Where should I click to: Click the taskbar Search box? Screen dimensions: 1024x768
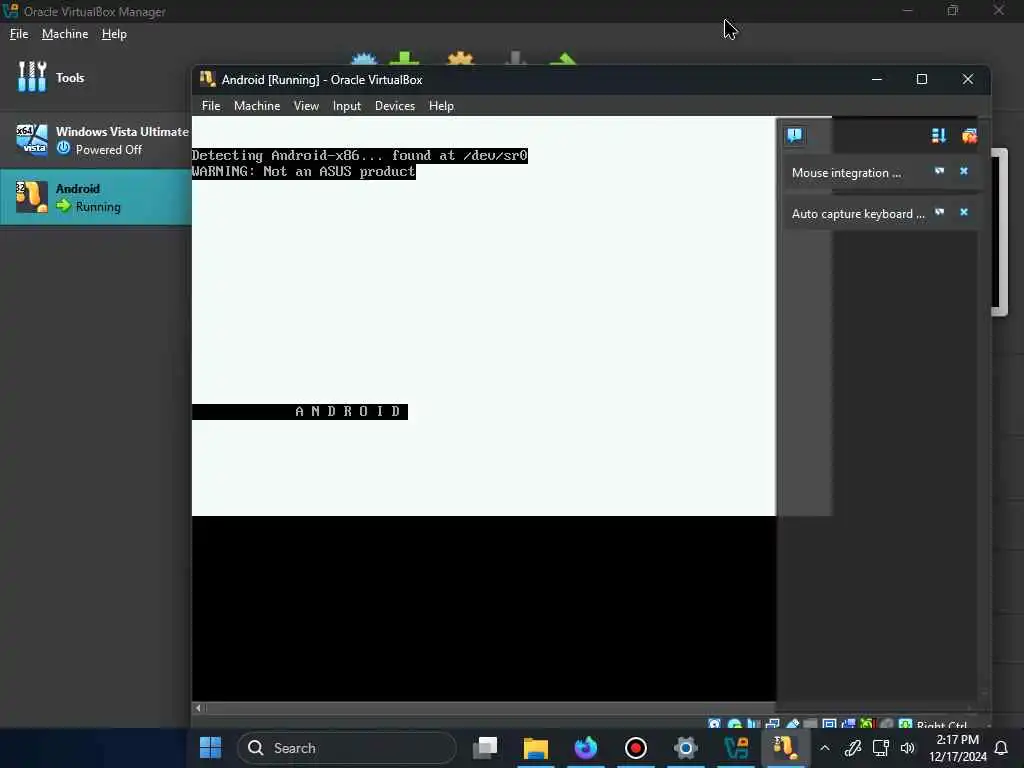click(347, 748)
